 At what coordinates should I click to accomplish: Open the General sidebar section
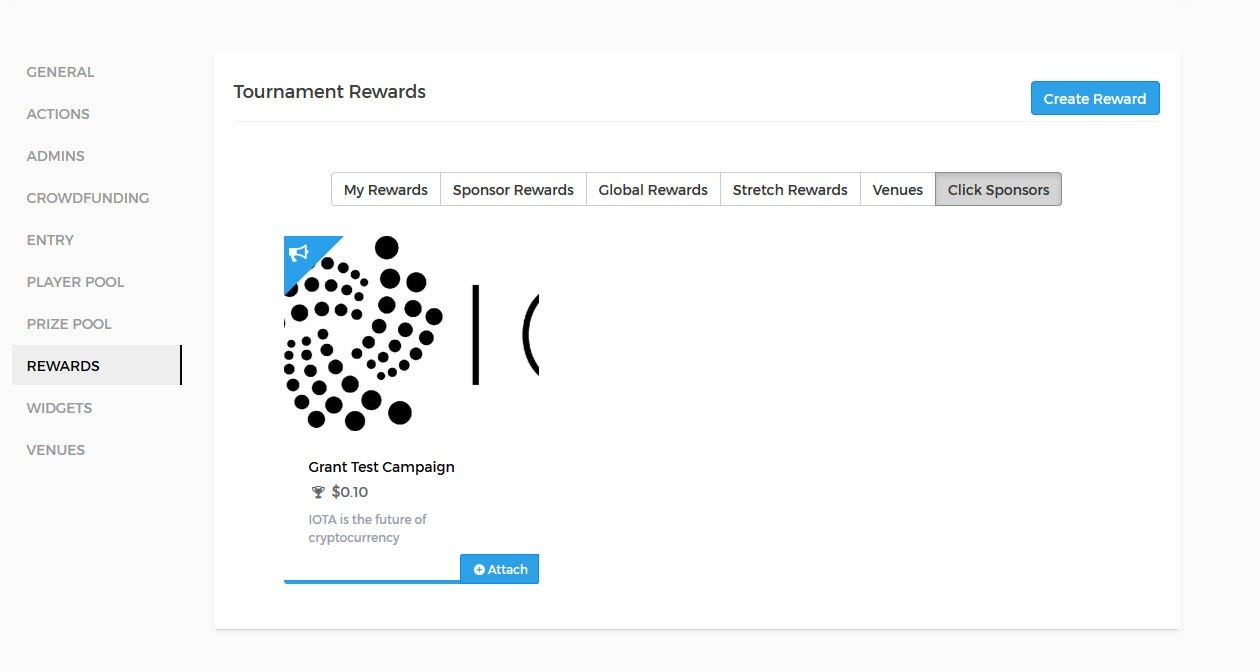click(60, 72)
